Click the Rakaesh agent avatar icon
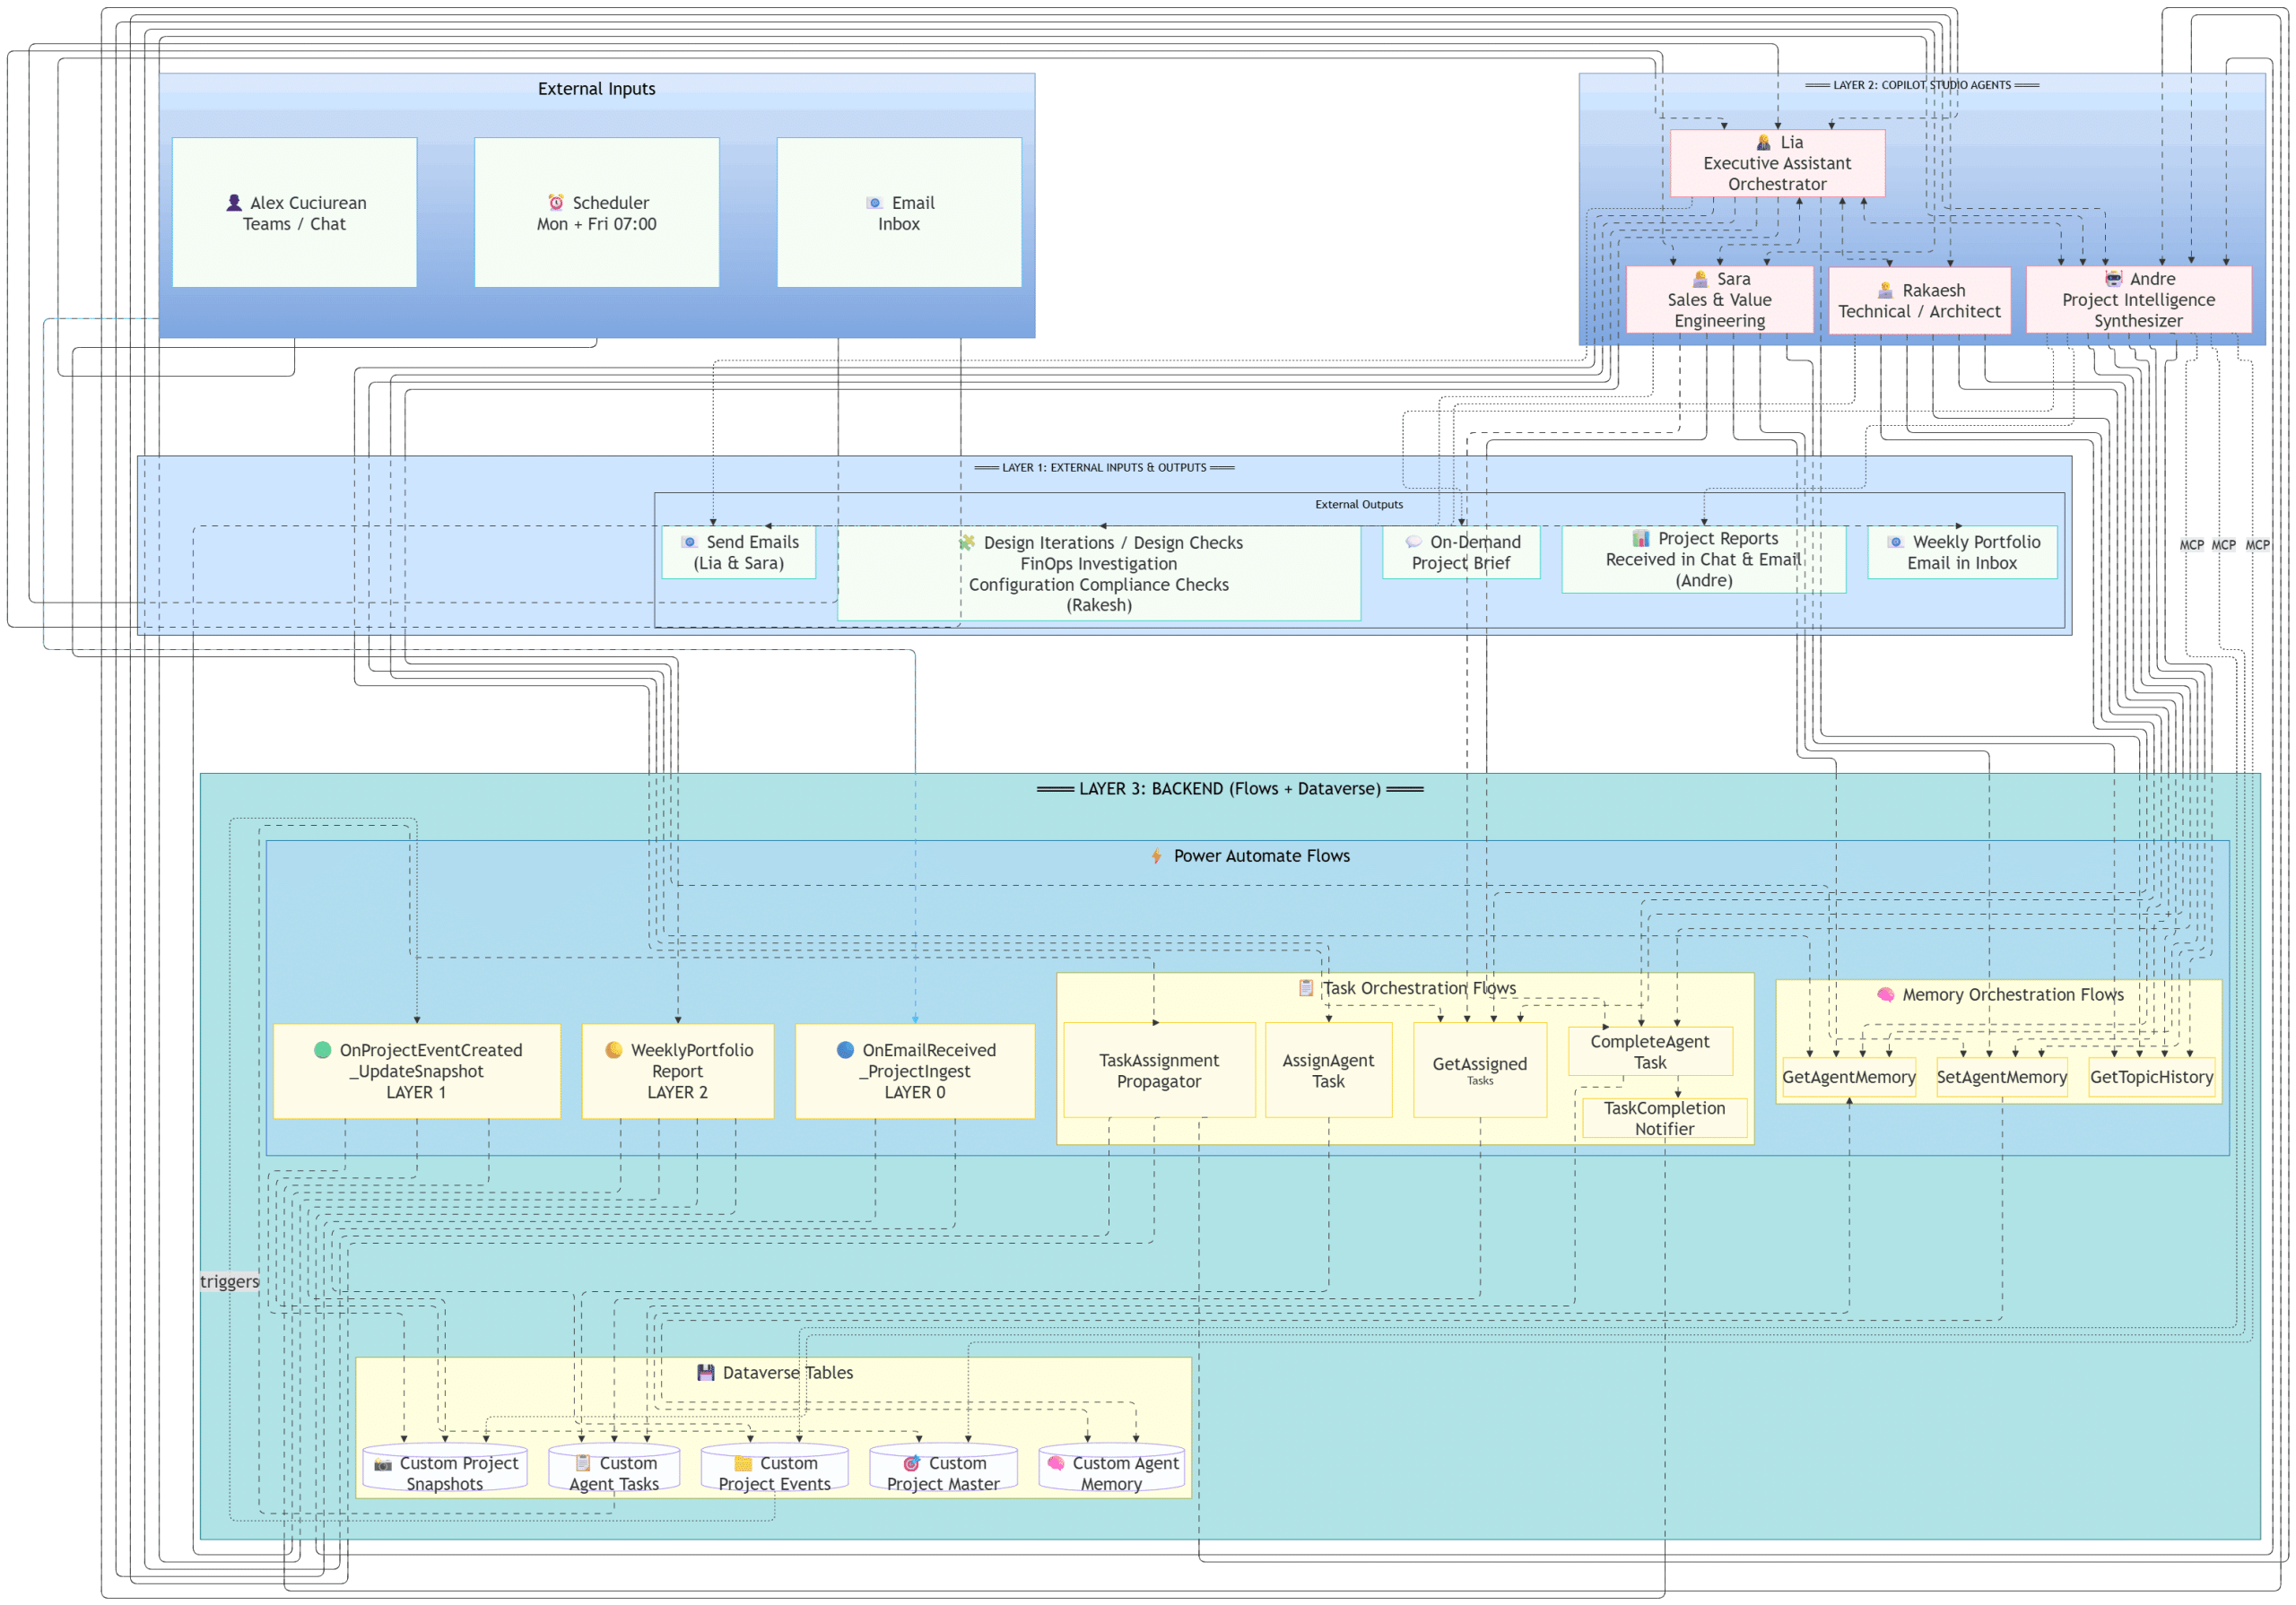Viewport: 2296px width, 1605px height. tap(1886, 290)
